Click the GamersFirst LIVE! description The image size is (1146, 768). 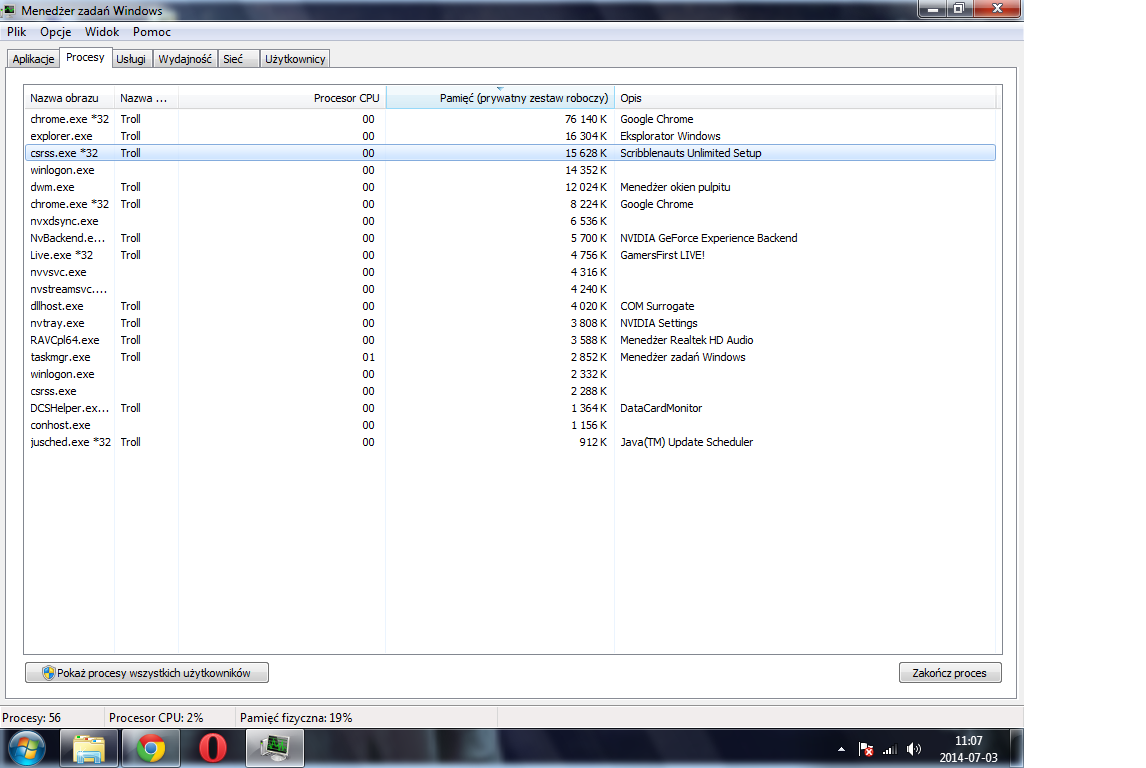[662, 255]
